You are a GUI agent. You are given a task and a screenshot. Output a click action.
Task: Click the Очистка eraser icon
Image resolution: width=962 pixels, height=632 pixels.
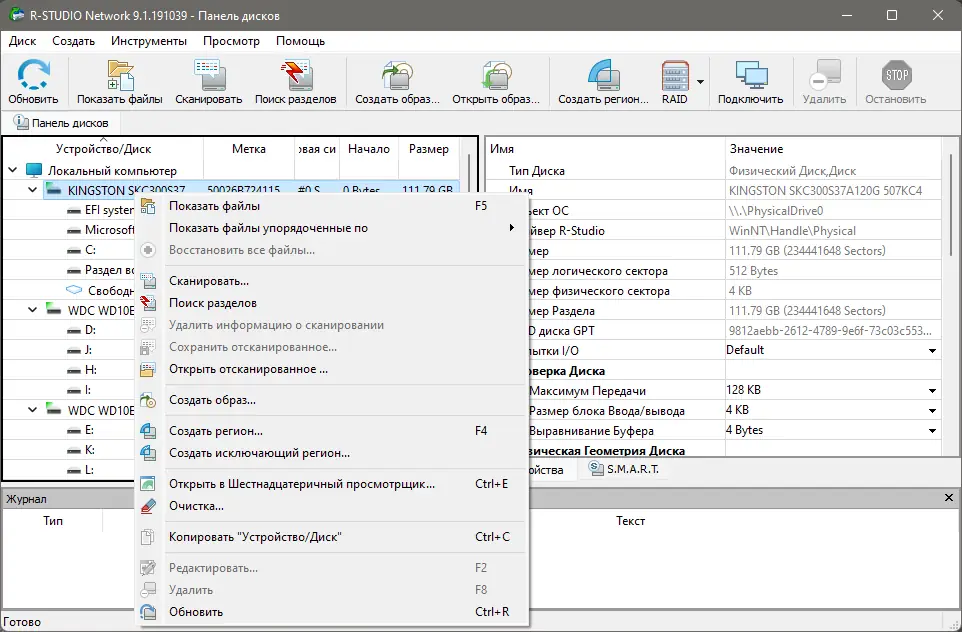click(x=148, y=506)
